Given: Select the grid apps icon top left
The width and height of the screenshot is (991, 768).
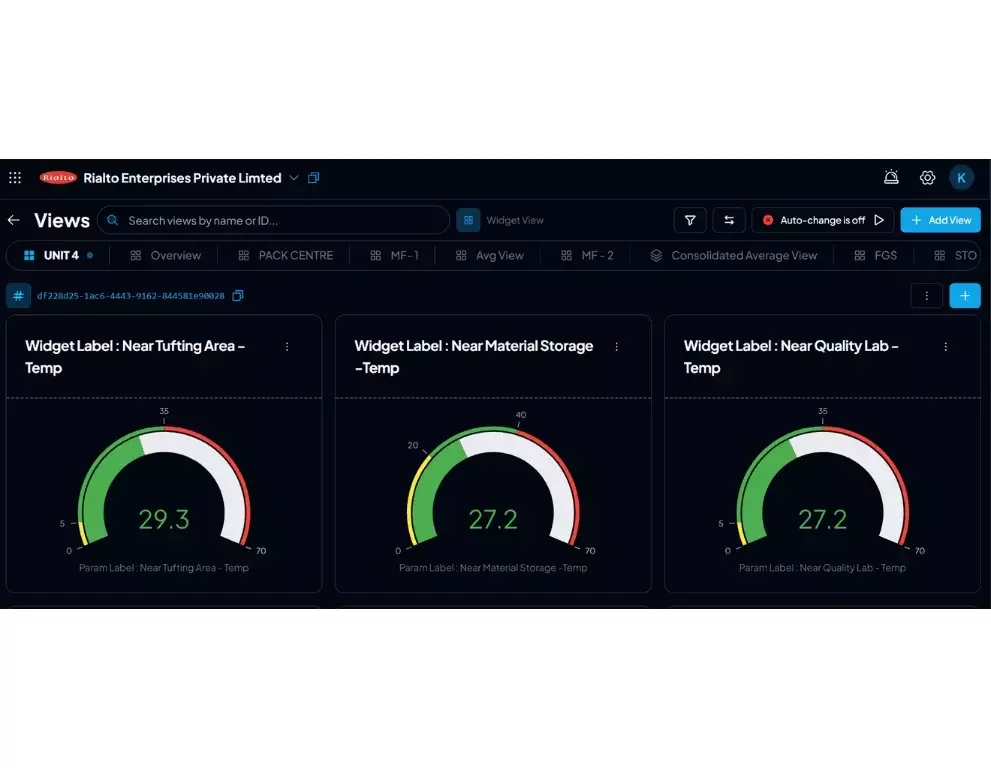Looking at the screenshot, I should (x=15, y=177).
